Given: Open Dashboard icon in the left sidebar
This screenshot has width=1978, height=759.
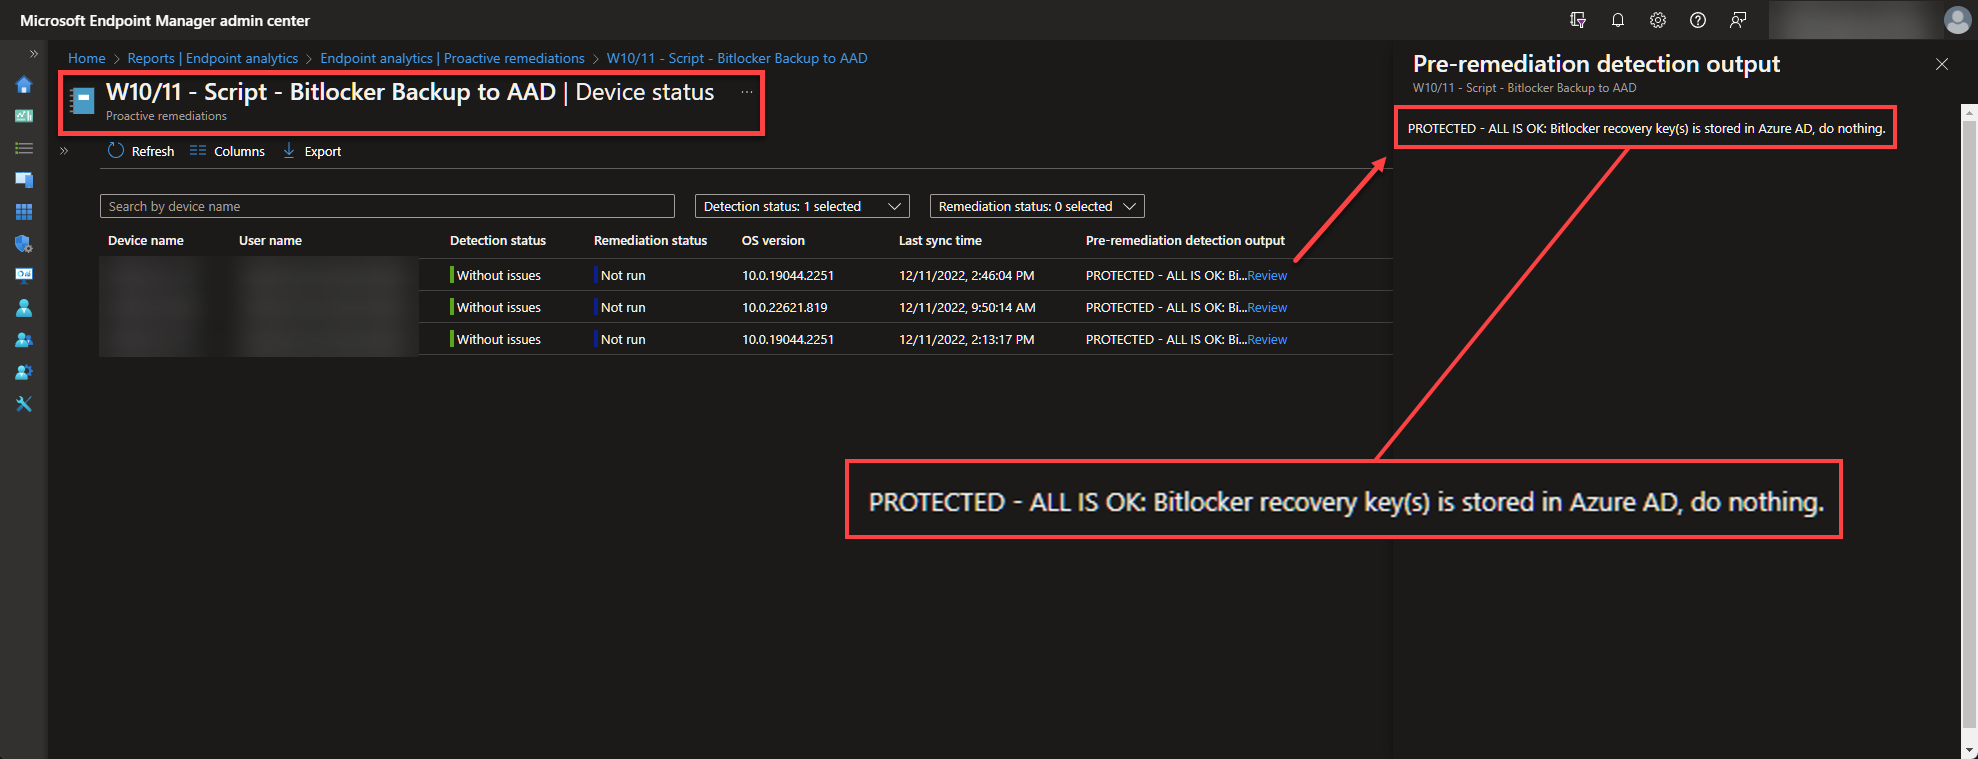Looking at the screenshot, I should click(x=24, y=116).
